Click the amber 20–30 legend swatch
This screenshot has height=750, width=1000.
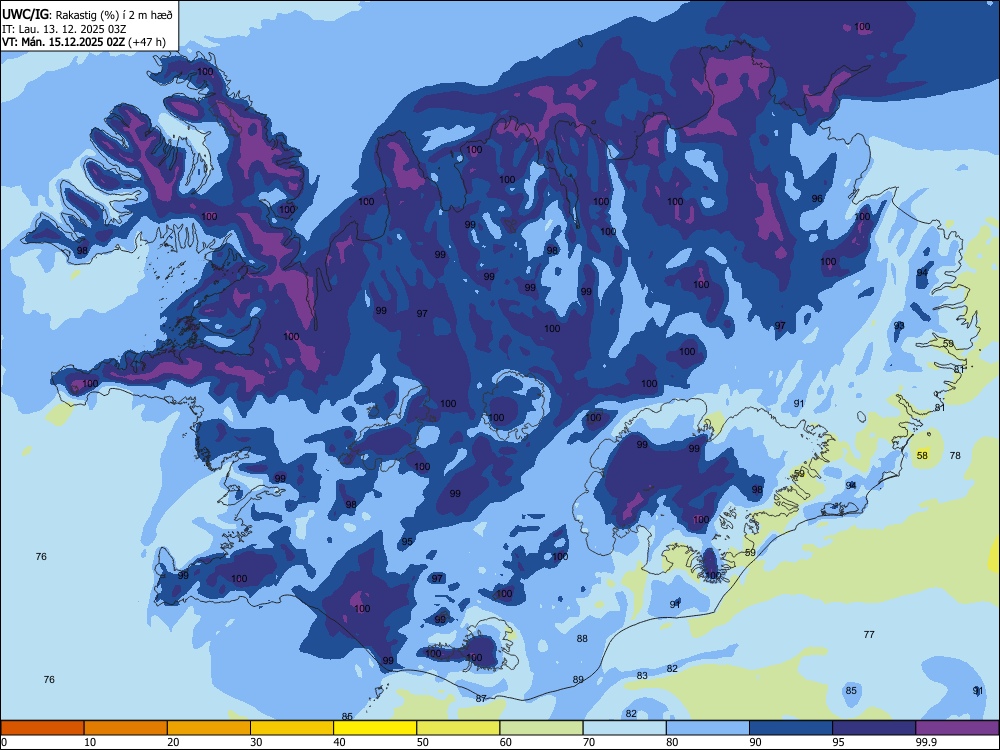(x=209, y=728)
